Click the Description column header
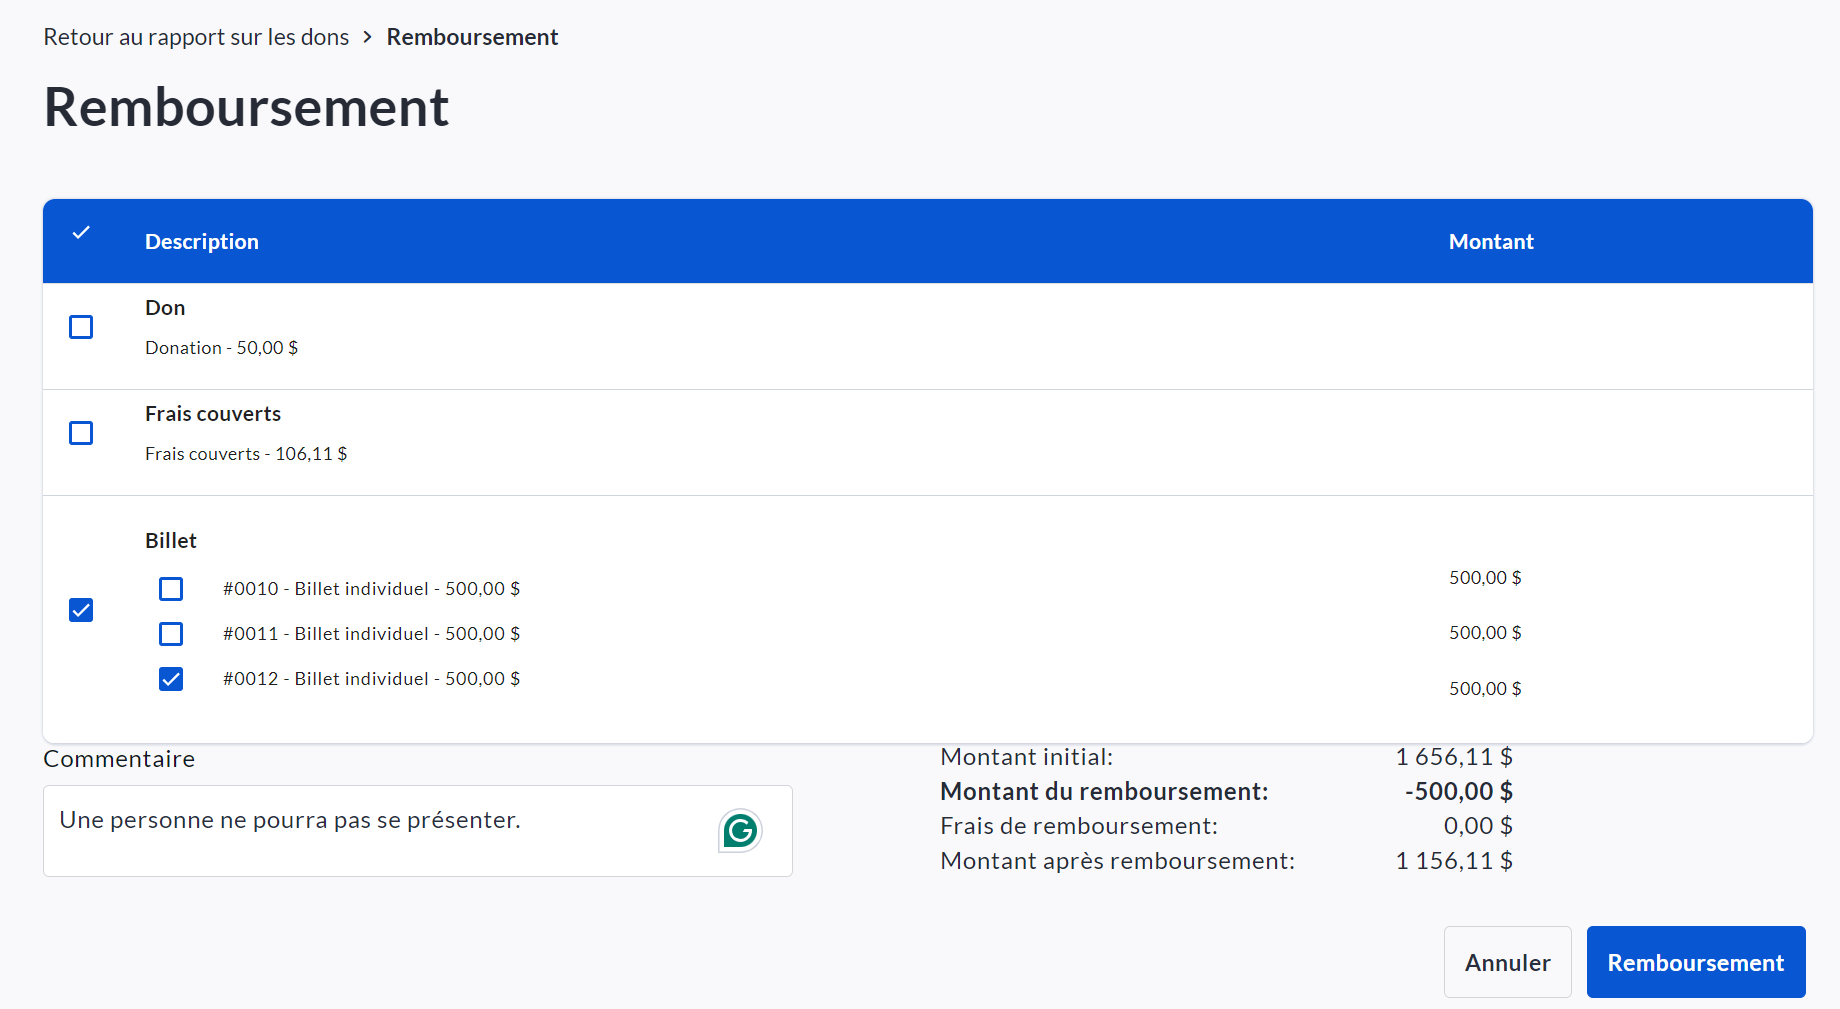Viewport: 1840px width, 1009px height. [202, 242]
